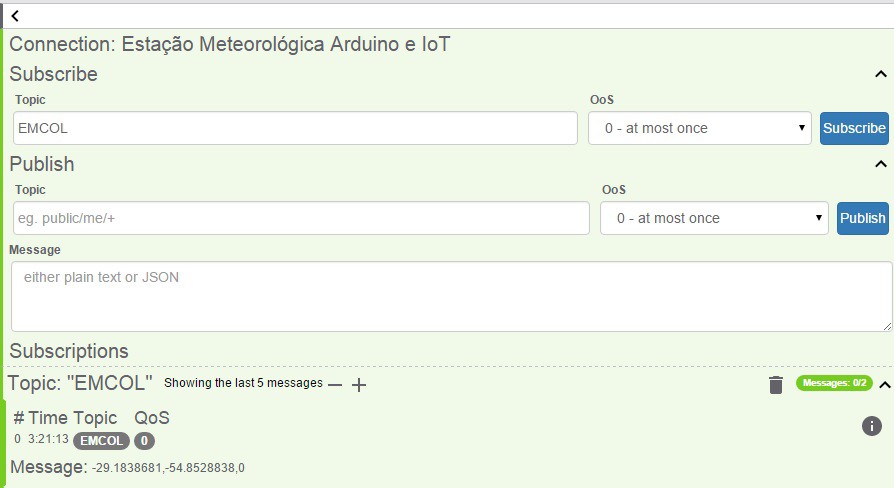The image size is (894, 488).
Task: Click the message resize handle corner
Action: (x=888, y=326)
